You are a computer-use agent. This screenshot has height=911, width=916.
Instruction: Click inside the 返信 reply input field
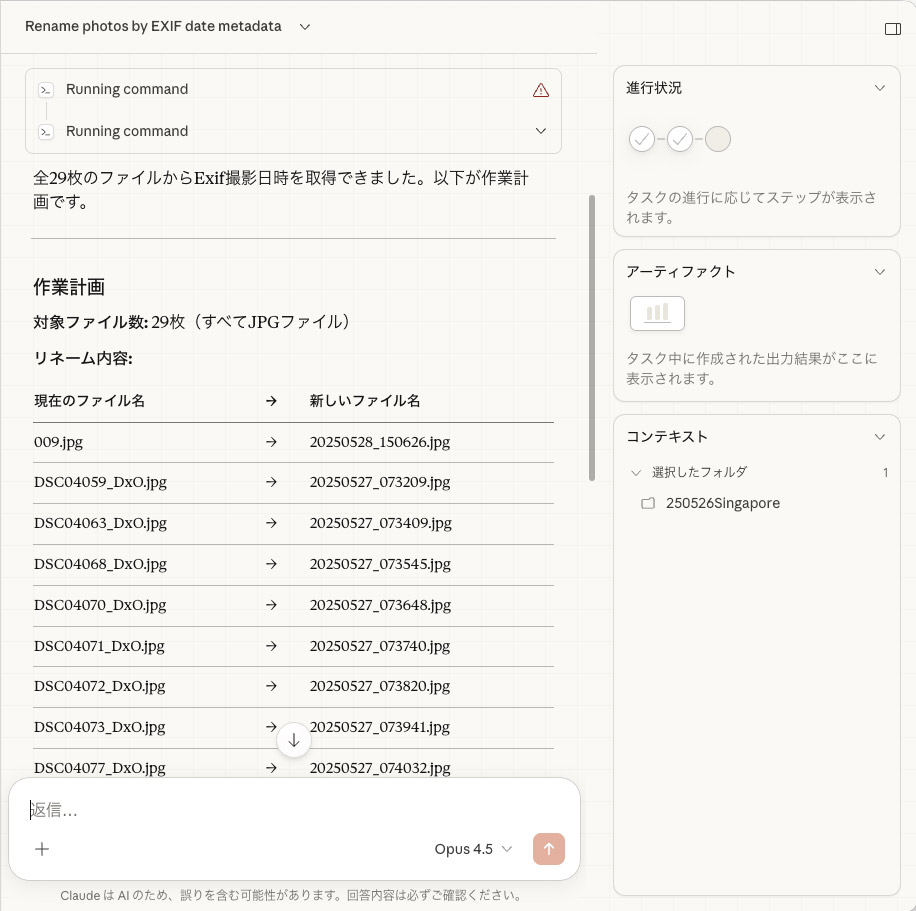pos(200,810)
